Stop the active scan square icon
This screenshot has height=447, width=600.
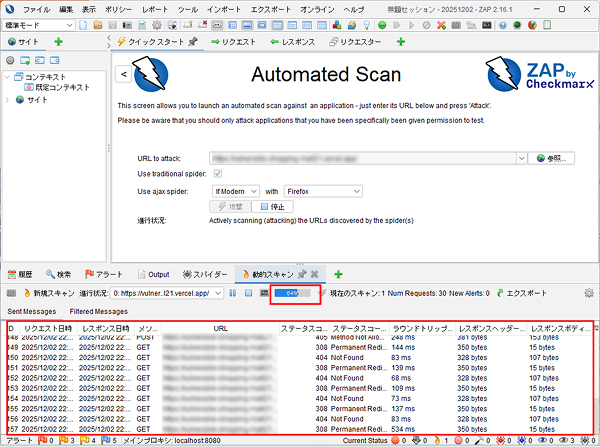(x=248, y=293)
